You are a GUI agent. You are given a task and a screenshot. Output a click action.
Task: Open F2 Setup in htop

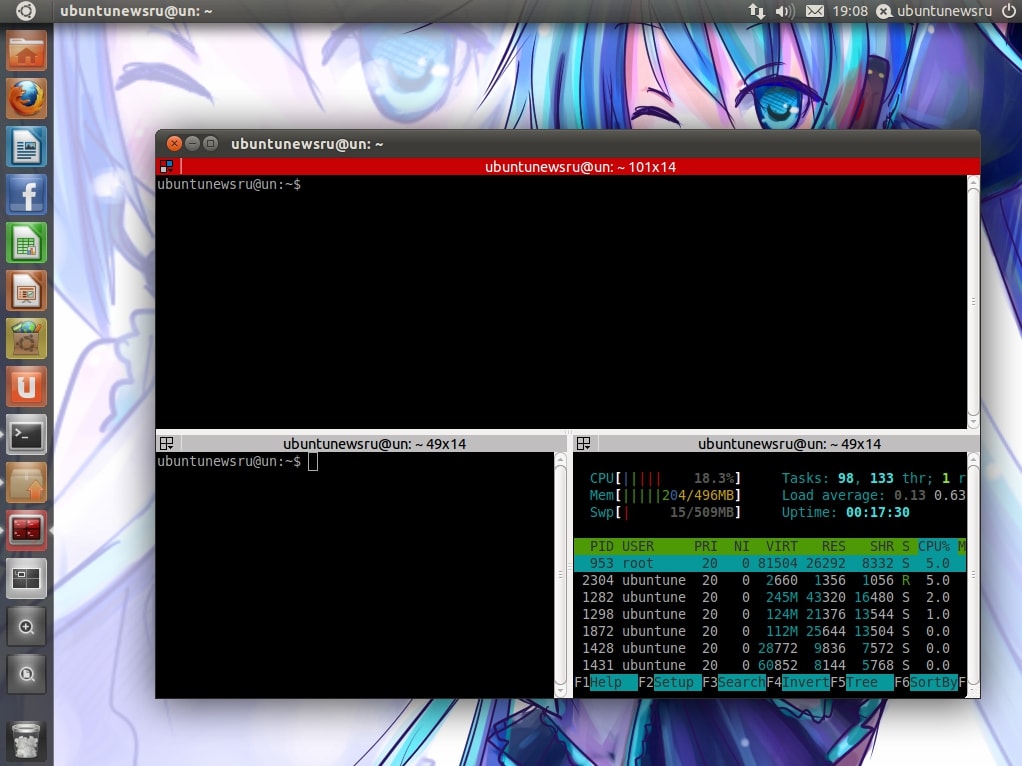point(670,683)
